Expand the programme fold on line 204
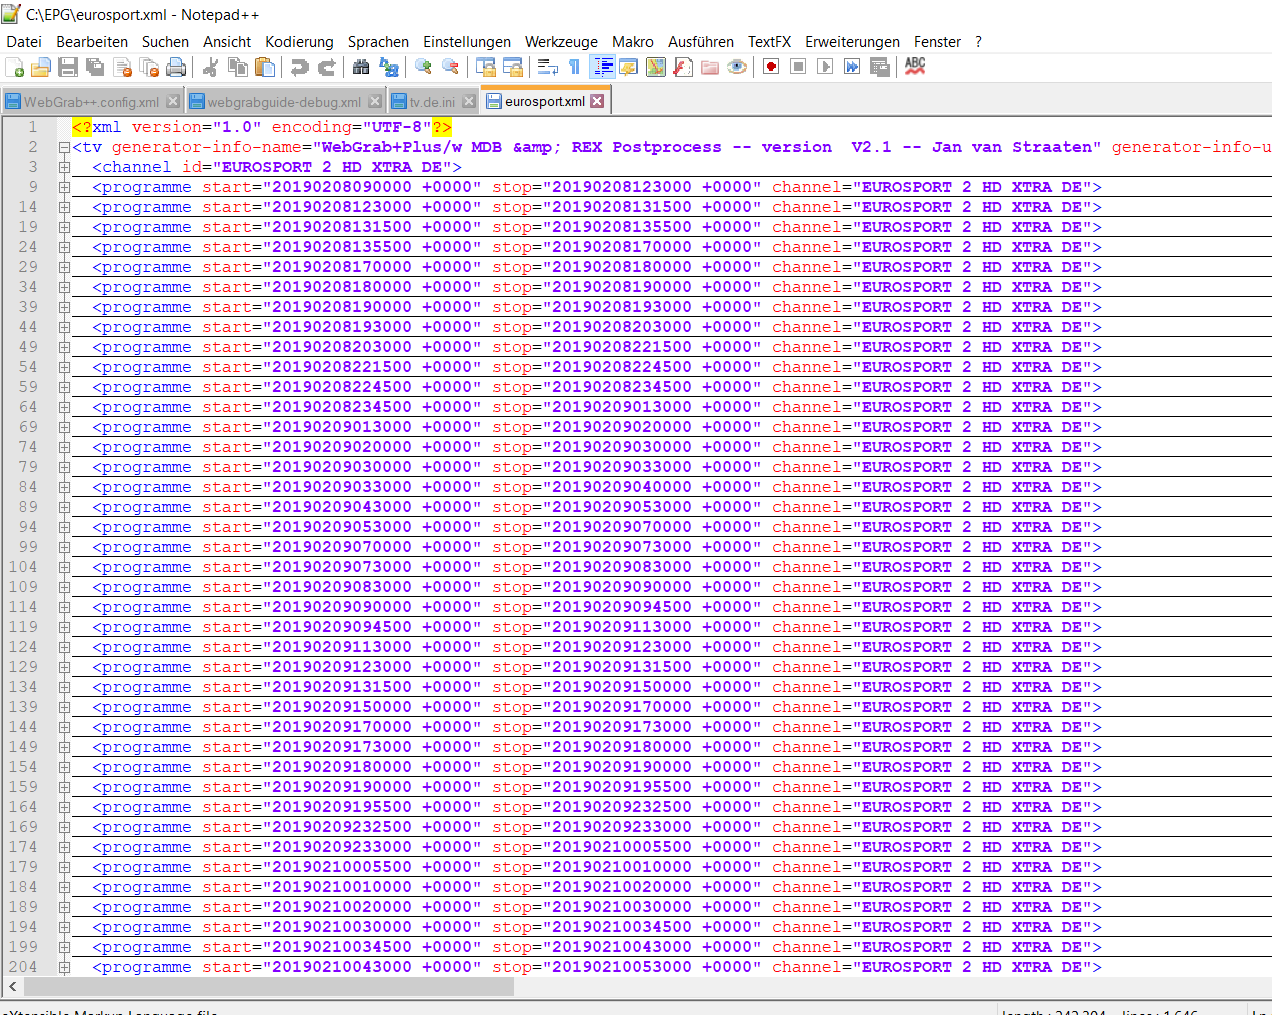The height and width of the screenshot is (1015, 1272). pos(64,967)
